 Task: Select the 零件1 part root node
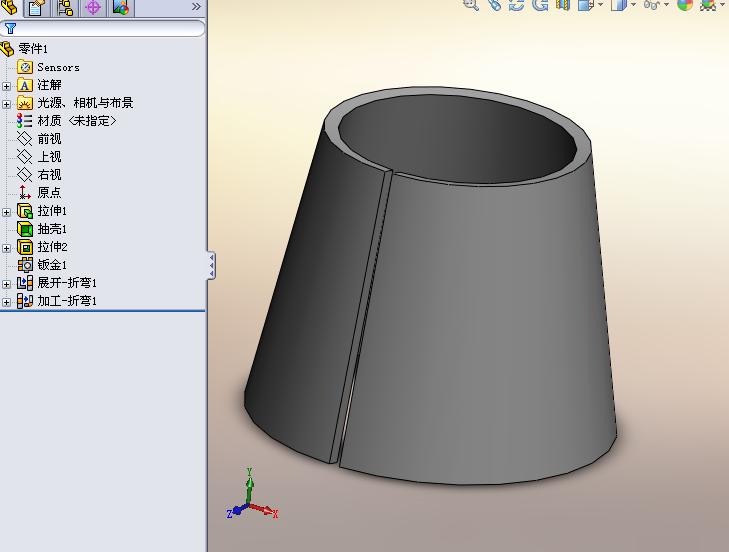(x=33, y=48)
